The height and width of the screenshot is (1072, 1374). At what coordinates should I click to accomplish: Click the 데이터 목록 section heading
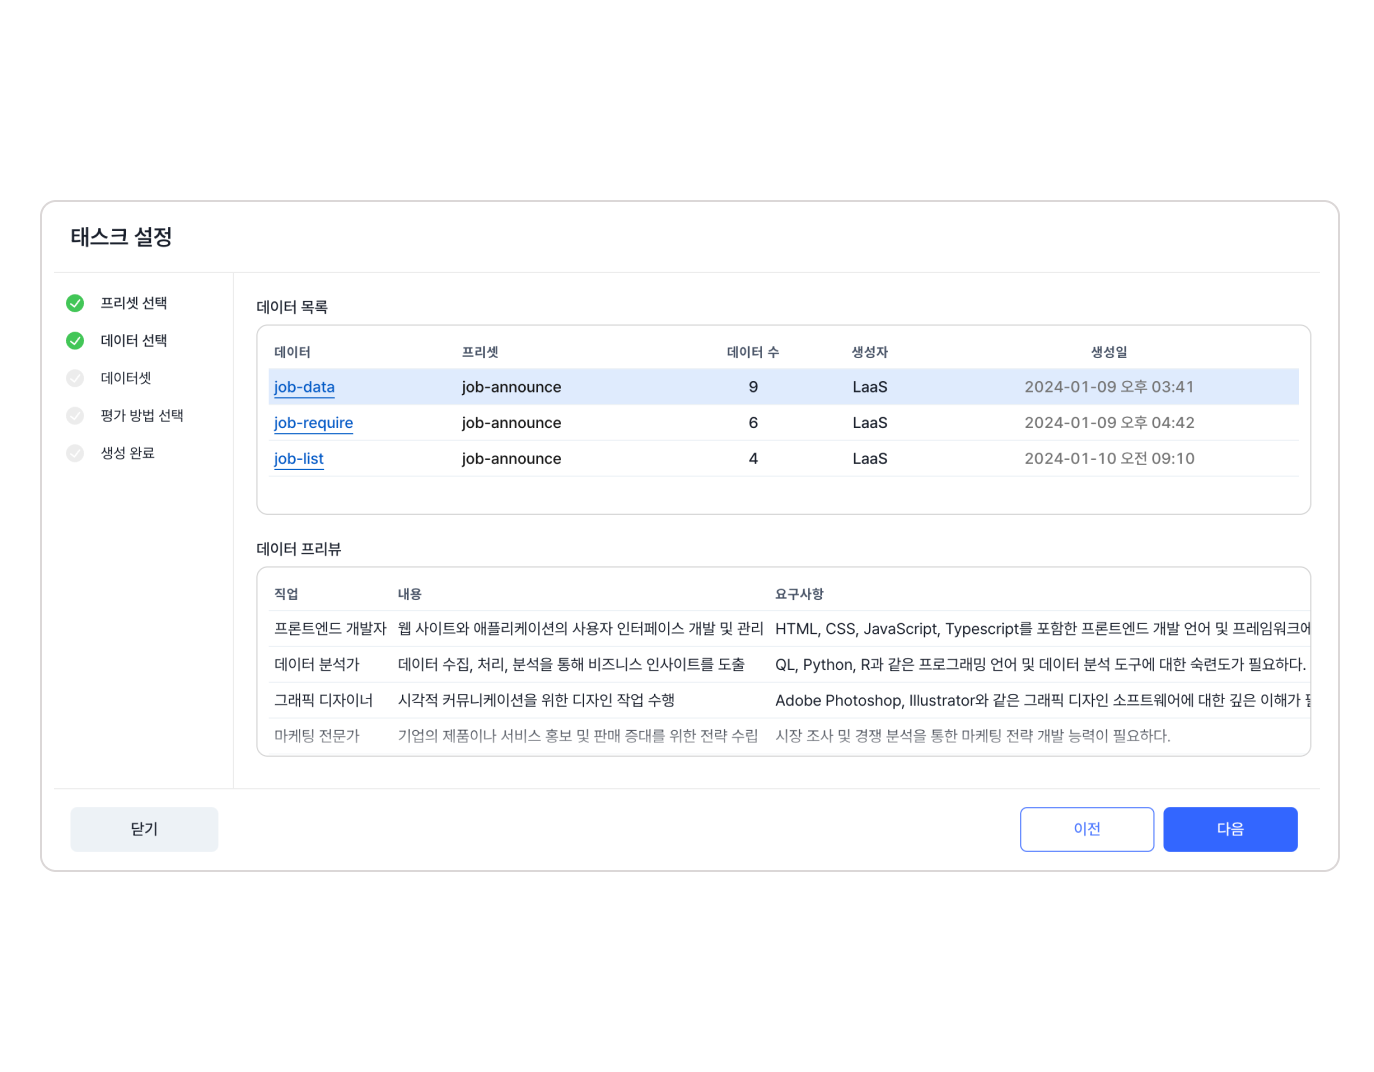292,307
